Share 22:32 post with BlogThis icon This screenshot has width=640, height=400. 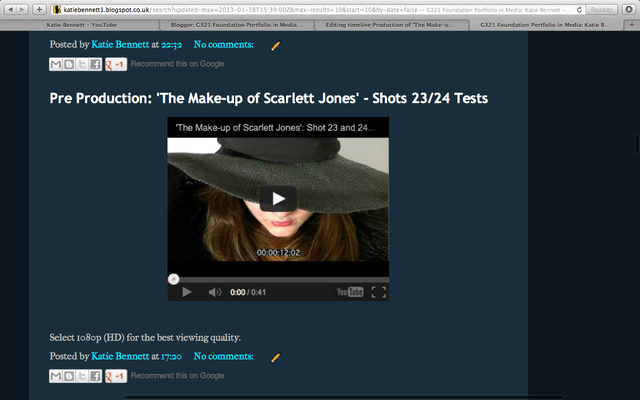click(69, 64)
